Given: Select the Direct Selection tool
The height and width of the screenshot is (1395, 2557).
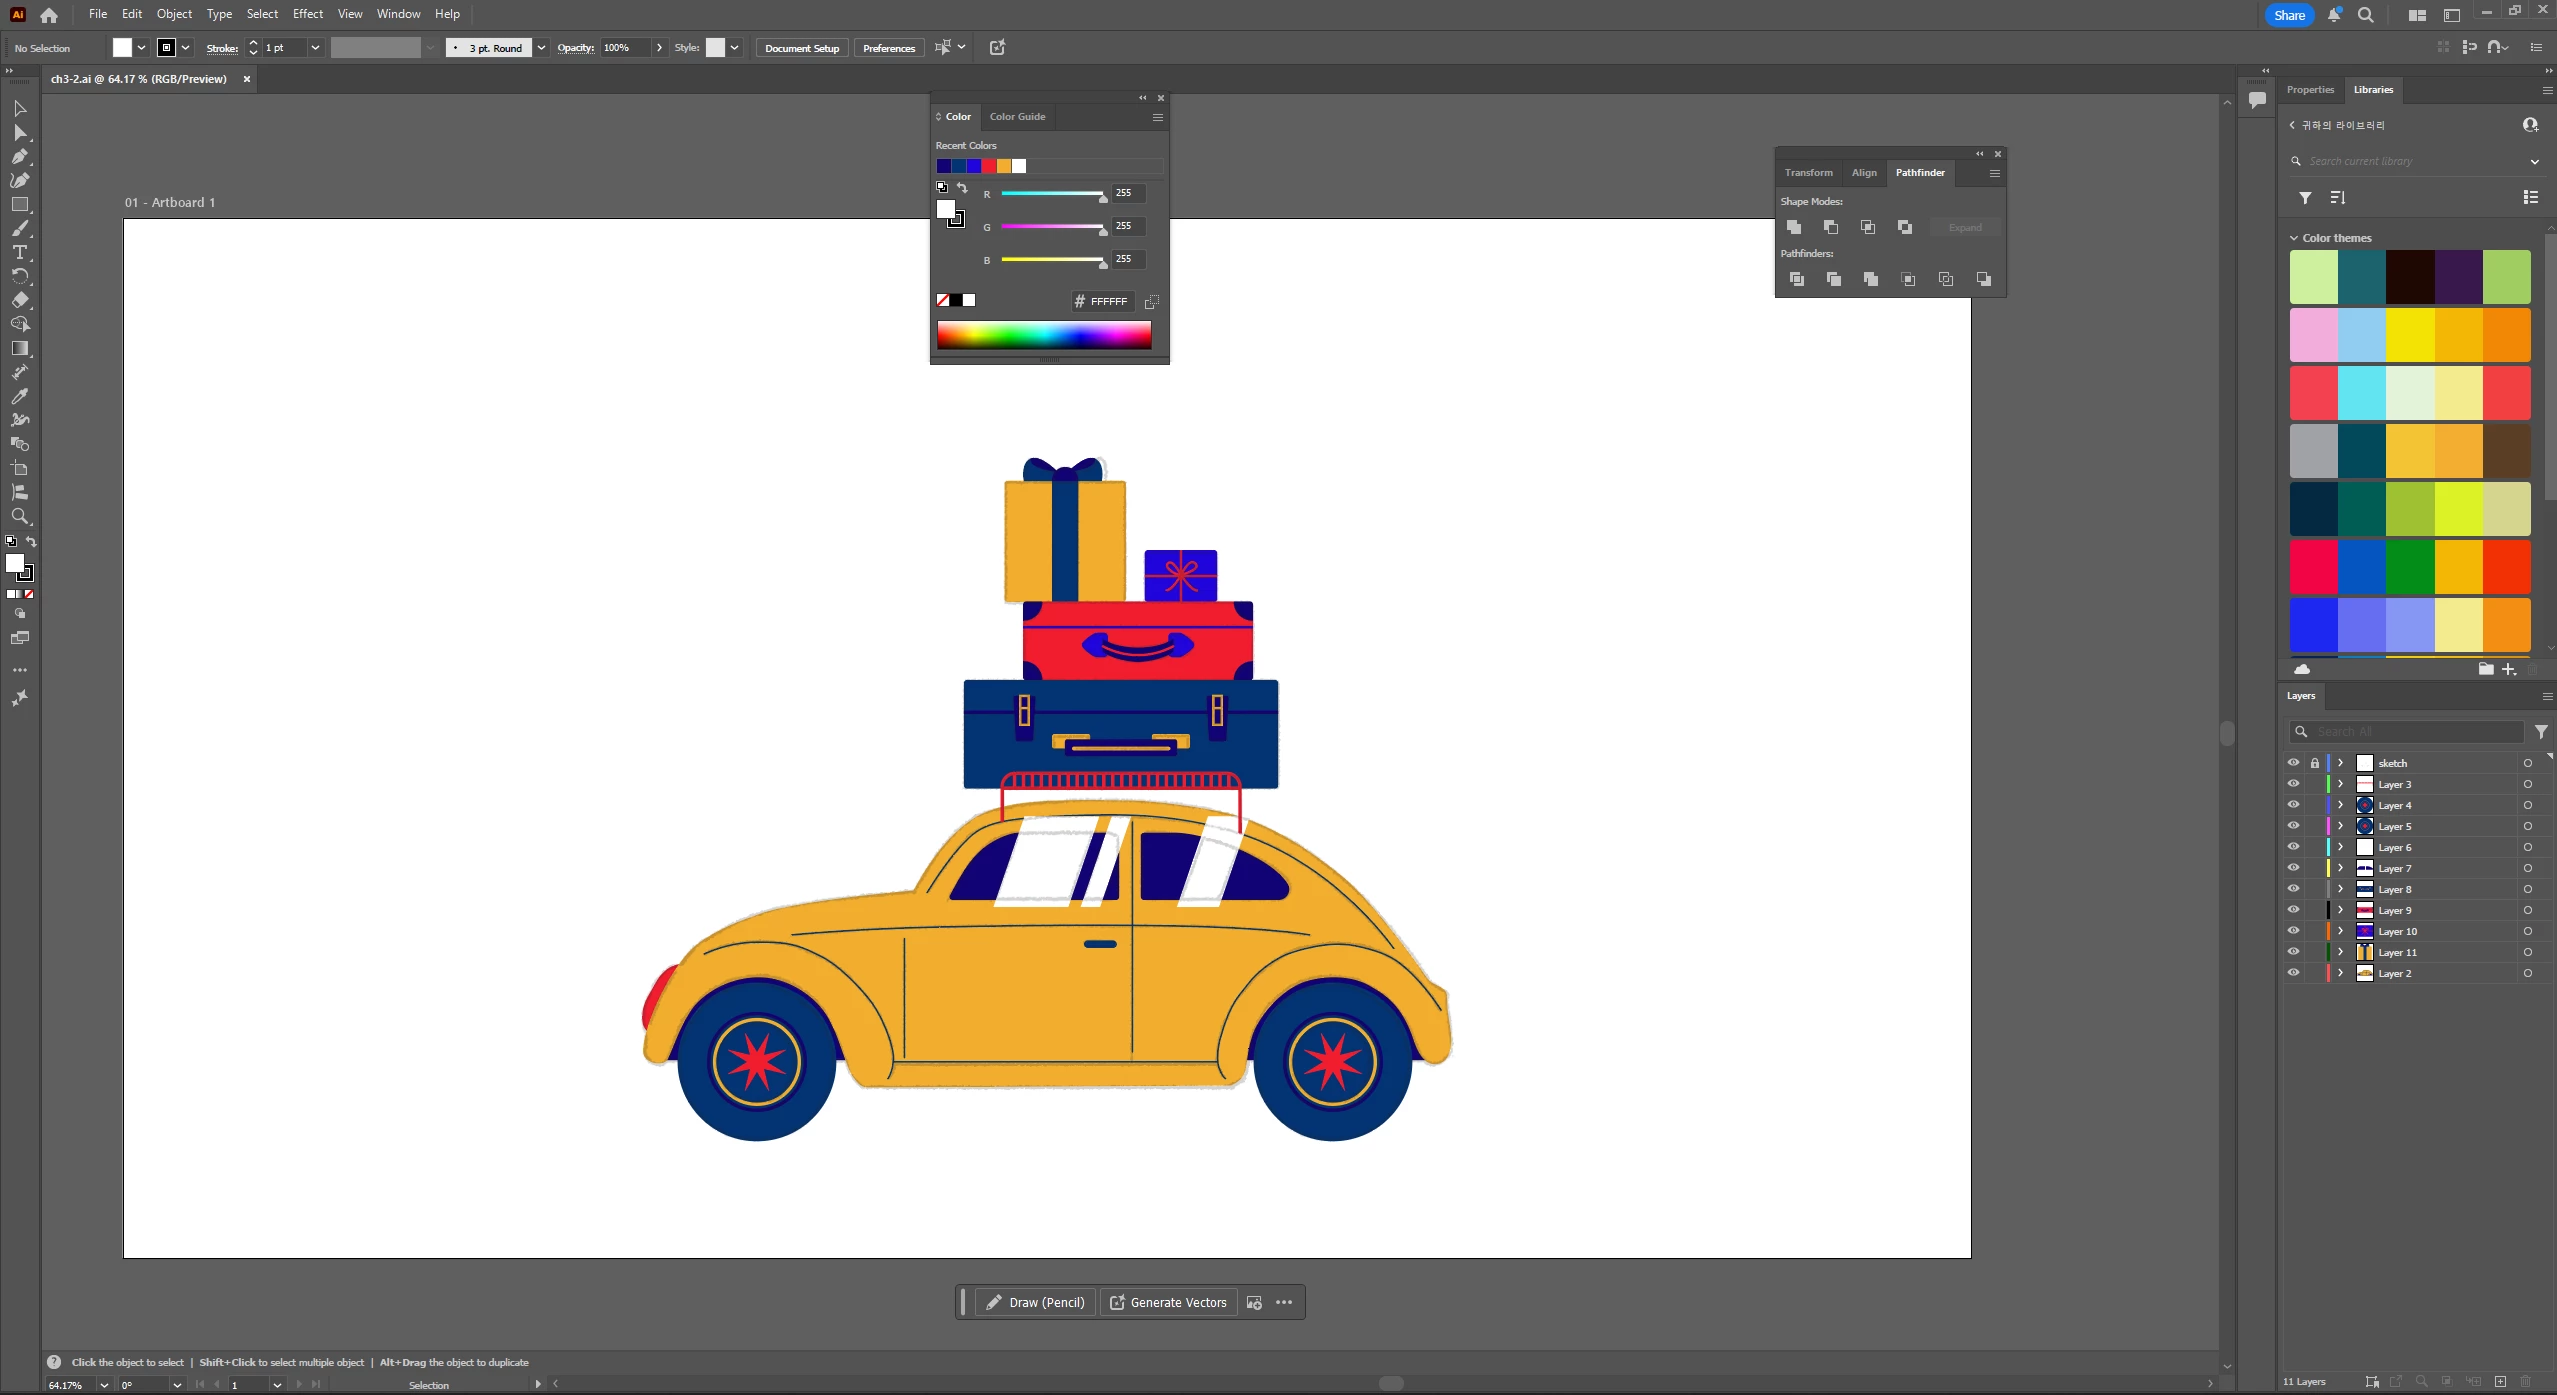Looking at the screenshot, I should (19, 132).
